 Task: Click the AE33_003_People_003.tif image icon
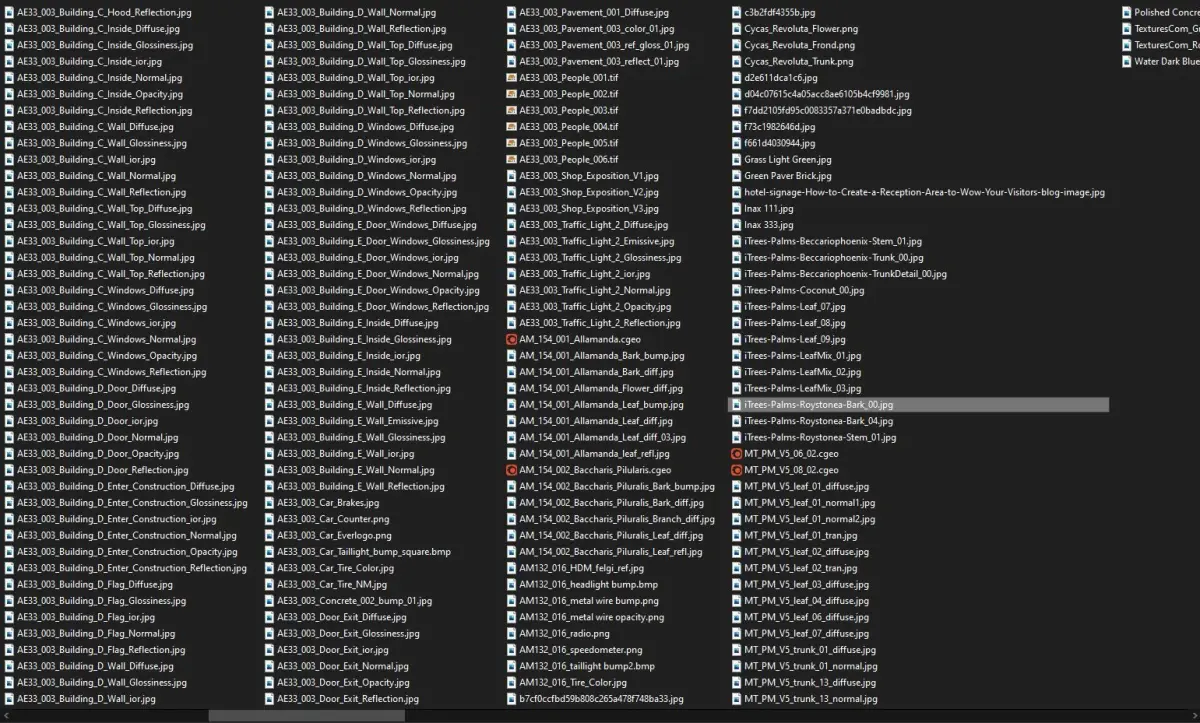coord(511,110)
